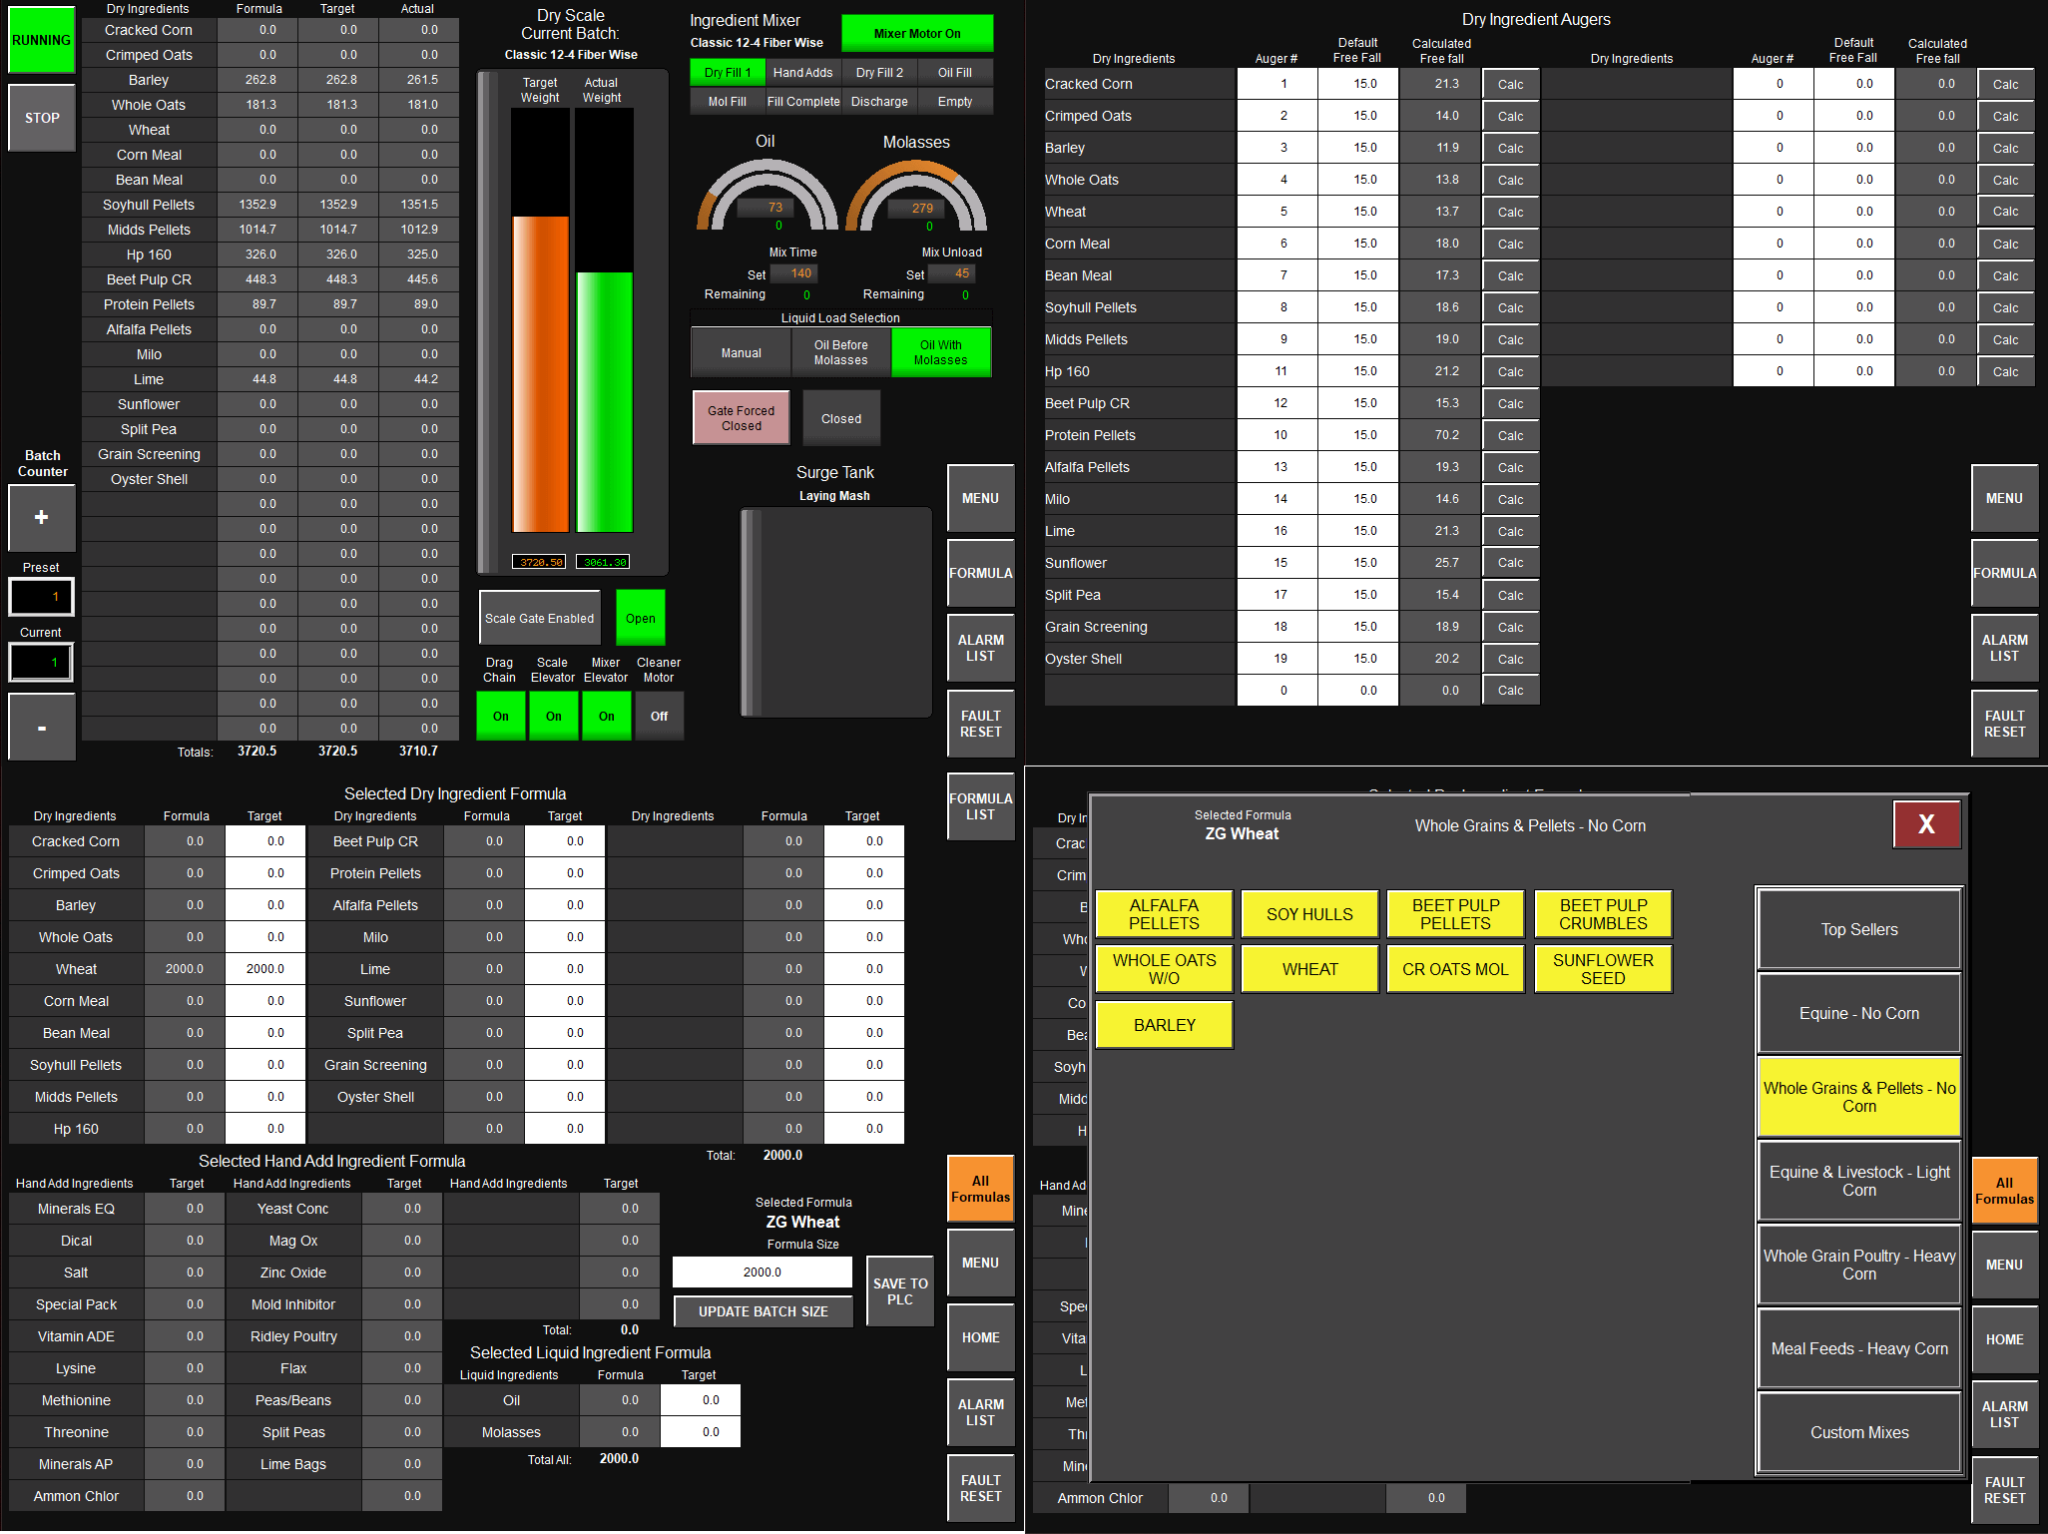2048x1534 pixels.
Task: Open the Custom Mixes category
Action: click(x=1859, y=1432)
